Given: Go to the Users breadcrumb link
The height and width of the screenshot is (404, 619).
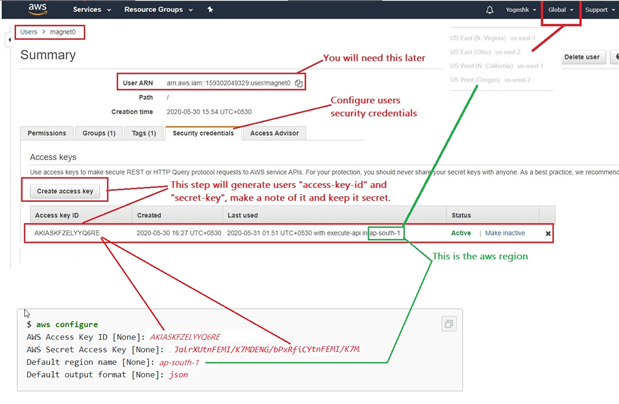Looking at the screenshot, I should coord(28,32).
